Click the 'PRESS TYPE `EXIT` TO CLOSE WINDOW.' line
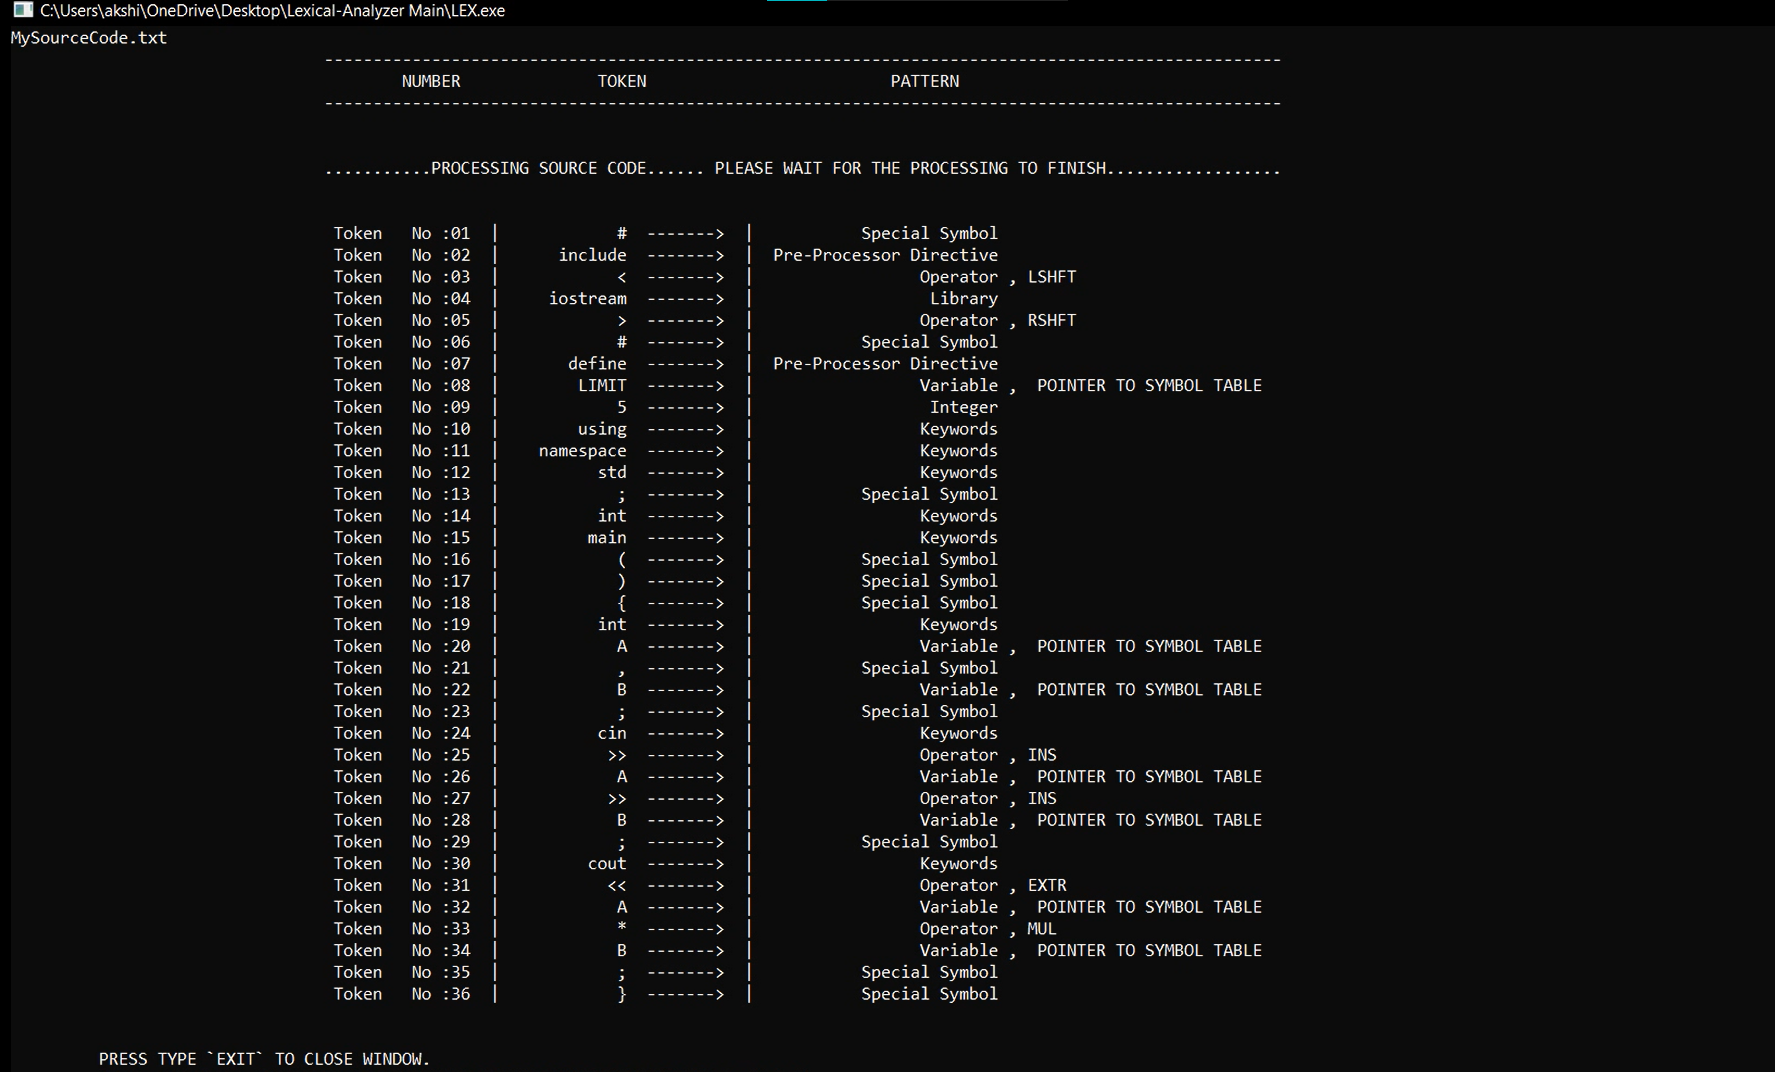 tap(264, 1059)
